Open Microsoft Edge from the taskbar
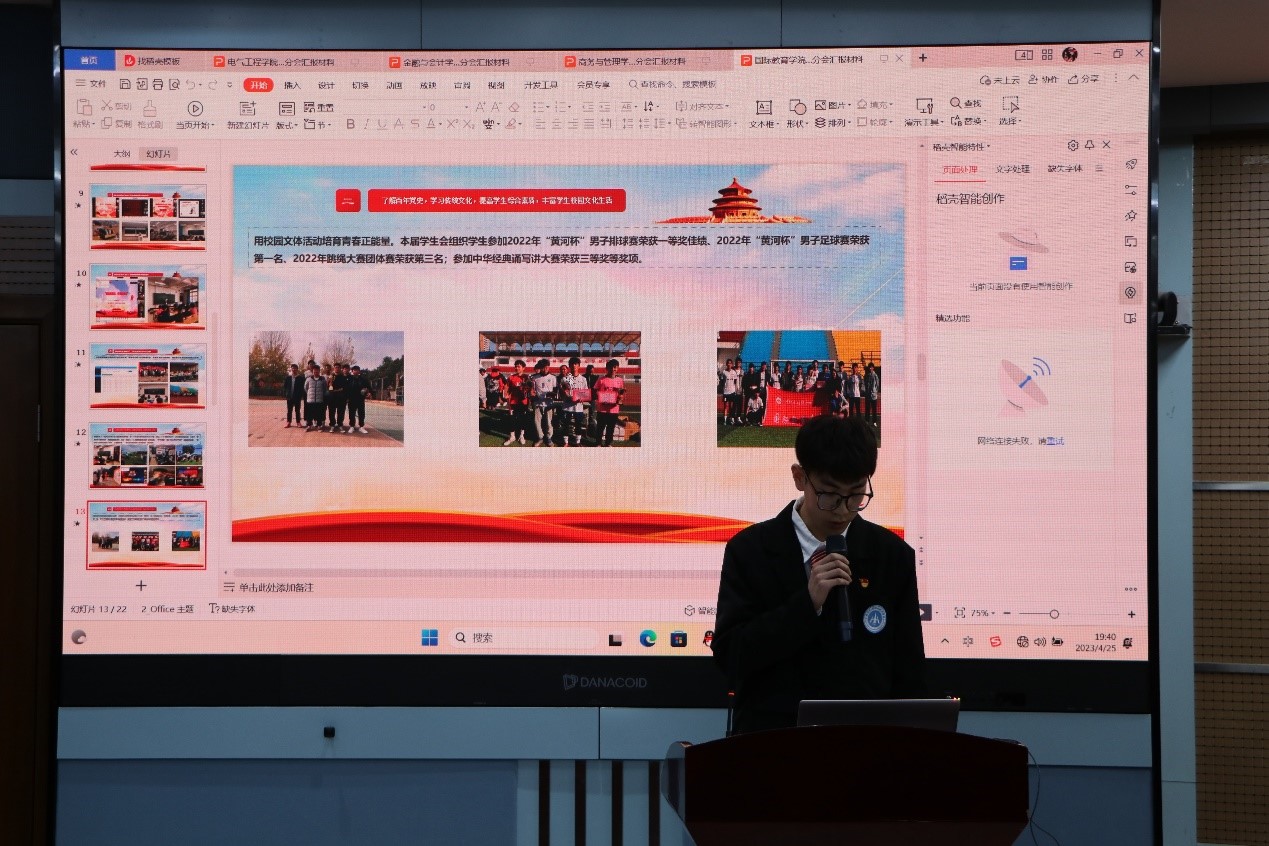Viewport: 1269px width, 846px height. (x=648, y=639)
